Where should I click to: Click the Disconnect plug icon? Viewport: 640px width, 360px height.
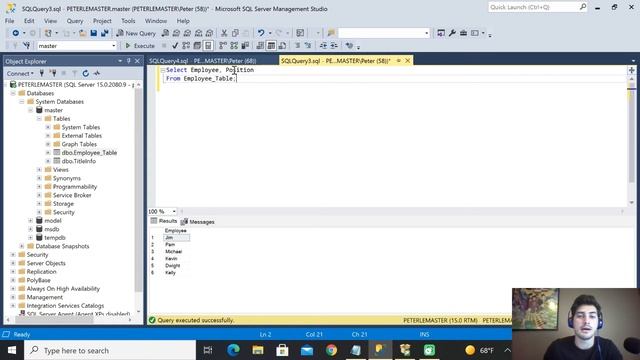coord(53,73)
